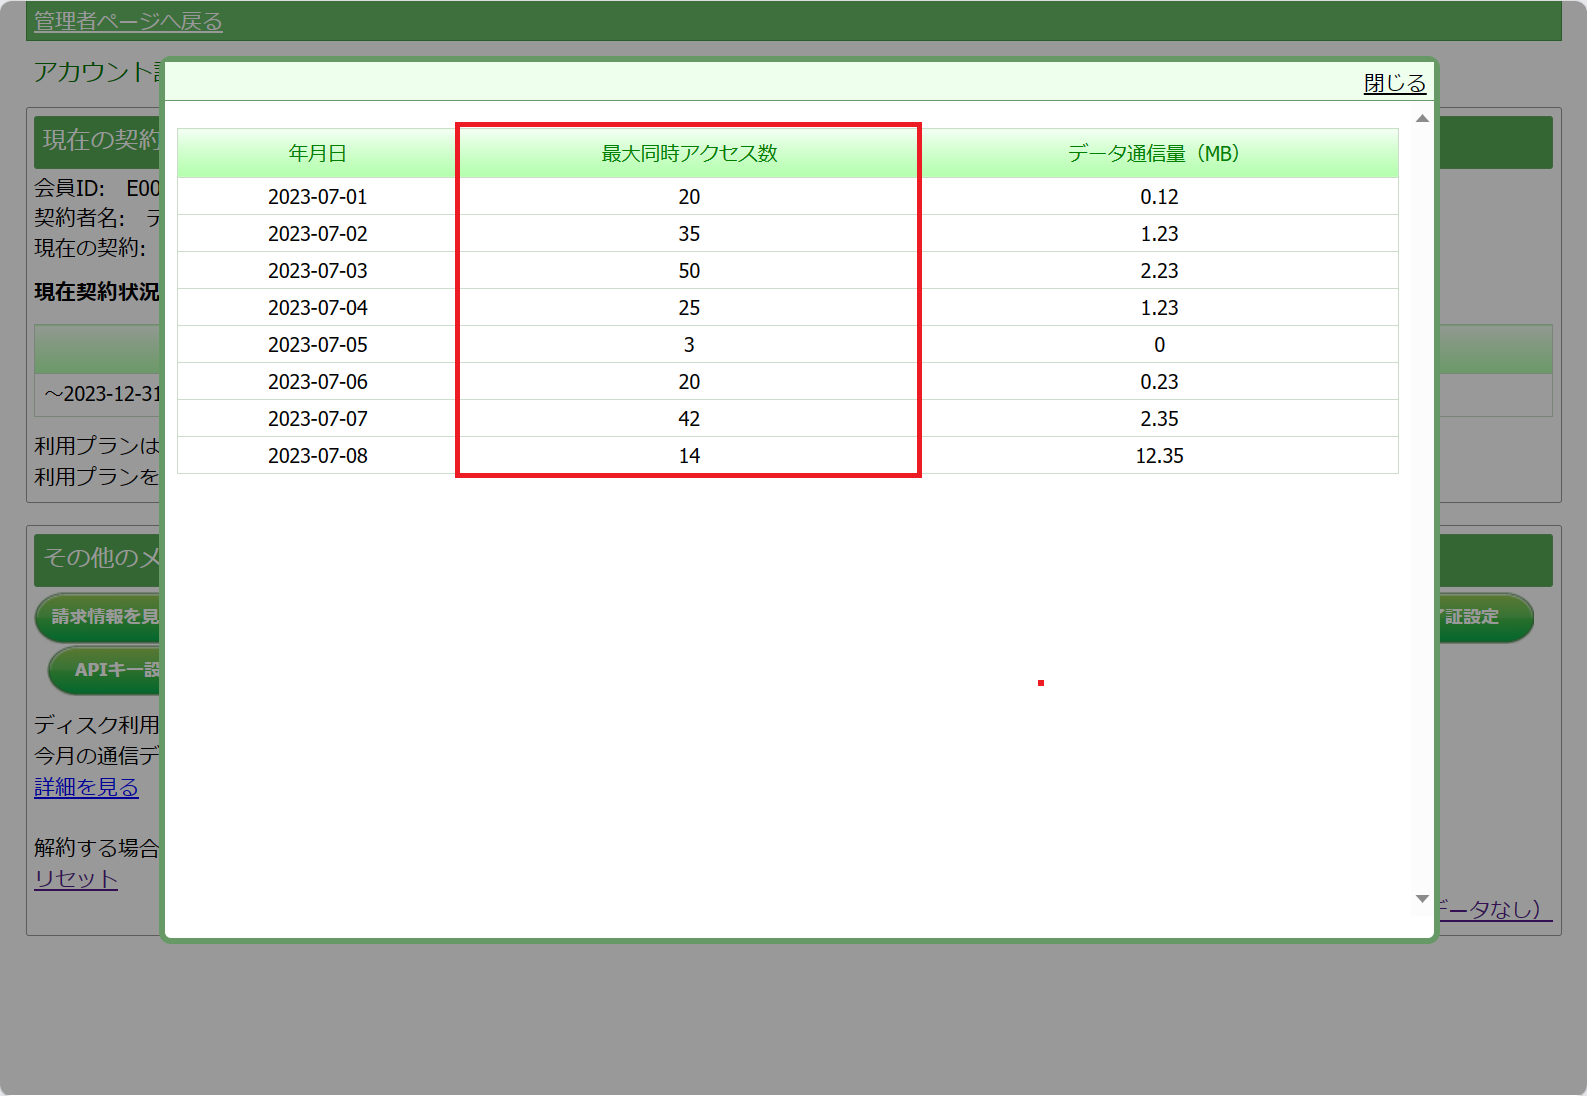Viewport: 1587px width, 1096px height.
Task: Click access count 25 for 2023-07-04
Action: (689, 308)
